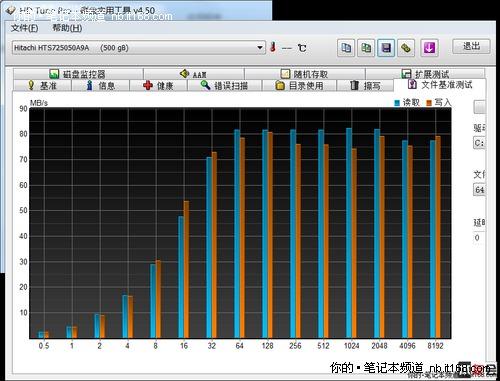Switch to the 健康 tab
Screen dimensions: 500x381
(158, 86)
